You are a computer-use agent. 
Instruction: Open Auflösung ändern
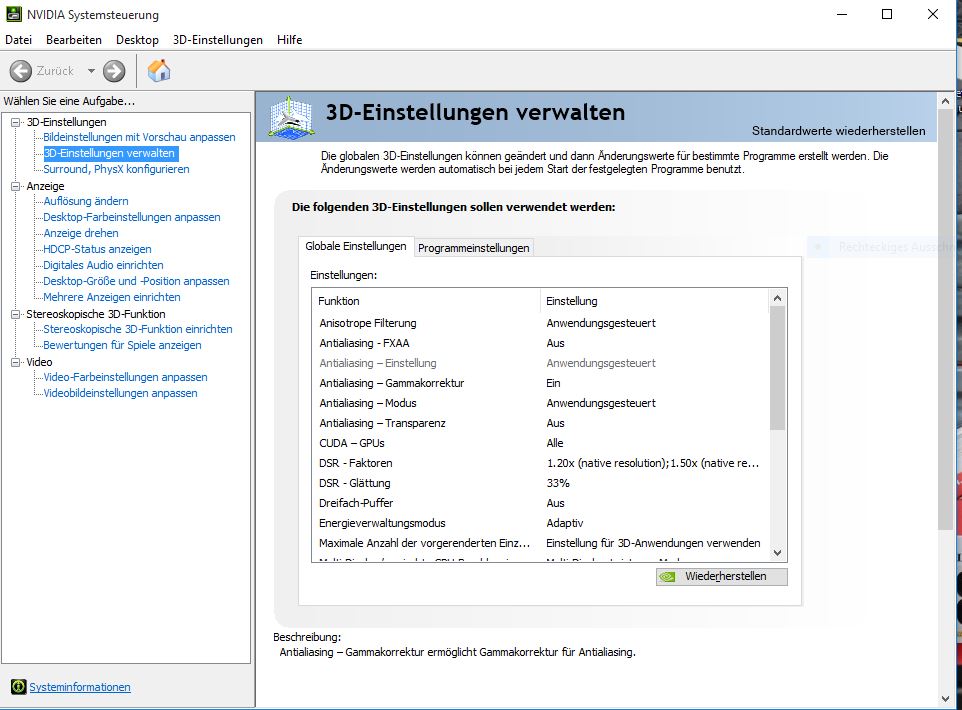click(x=86, y=201)
